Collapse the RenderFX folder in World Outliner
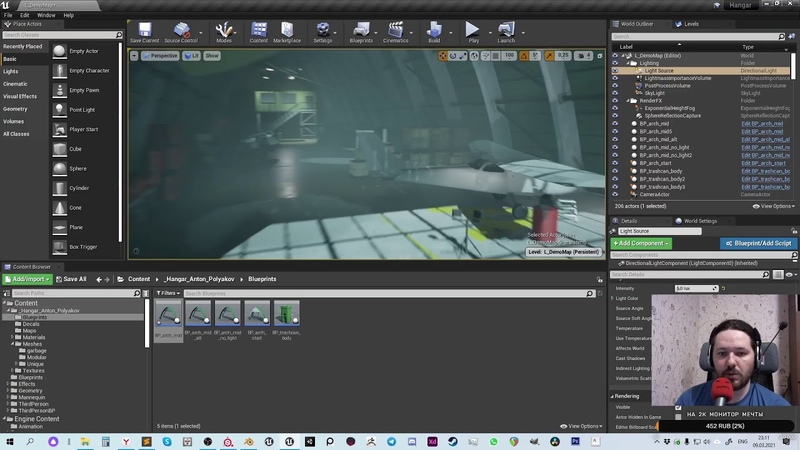Viewport: 800px width, 450px height. click(x=628, y=101)
